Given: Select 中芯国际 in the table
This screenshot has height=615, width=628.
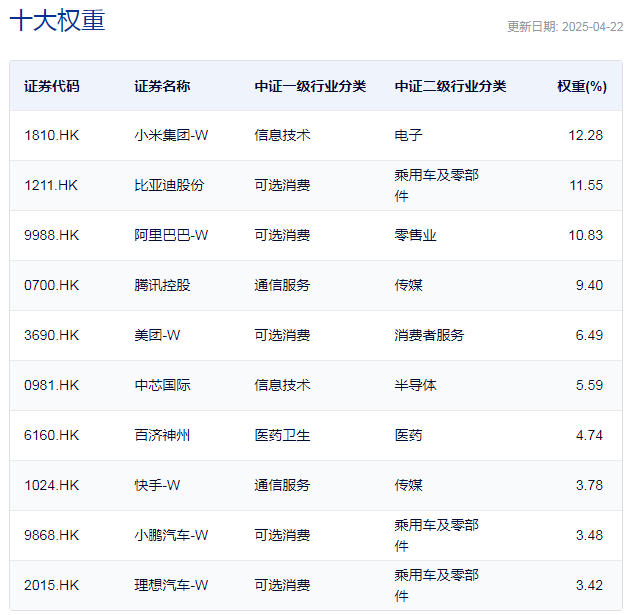Looking at the screenshot, I should tap(162, 385).
